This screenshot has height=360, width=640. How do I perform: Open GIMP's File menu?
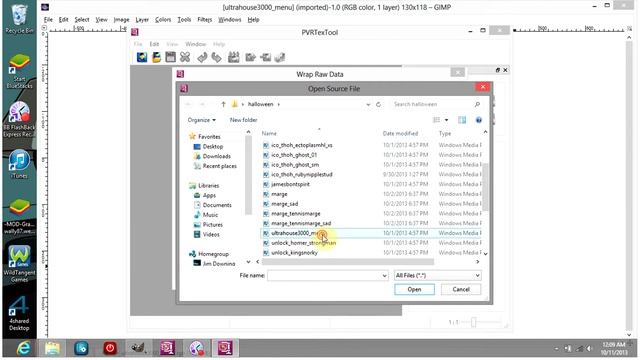tap(48, 20)
